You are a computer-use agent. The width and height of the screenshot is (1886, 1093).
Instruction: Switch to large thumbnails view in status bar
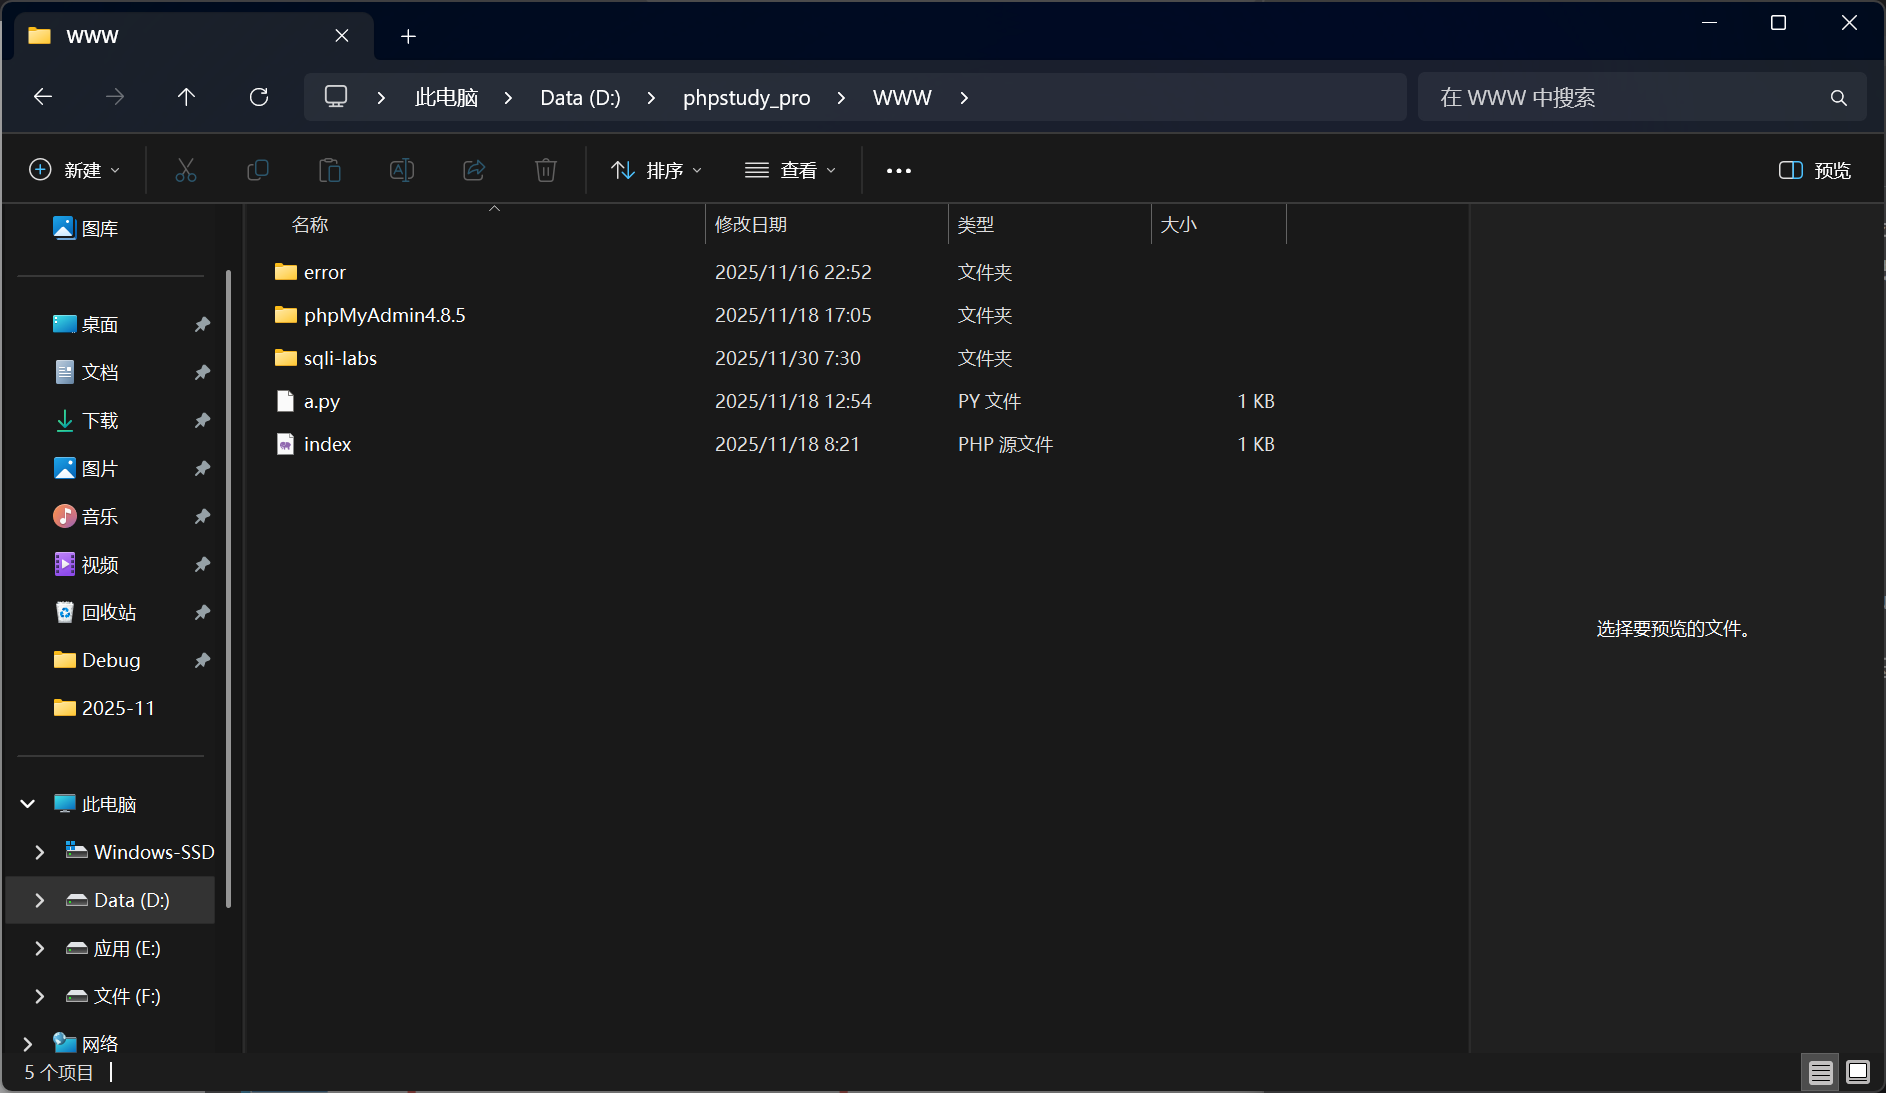click(1858, 1072)
